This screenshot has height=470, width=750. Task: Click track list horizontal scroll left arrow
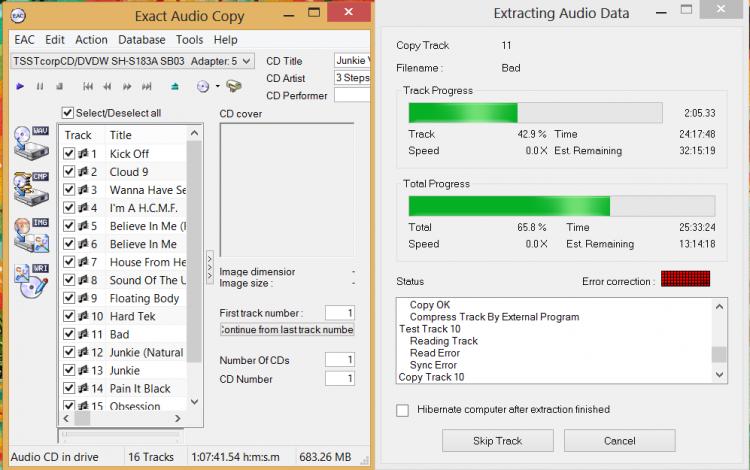(x=66, y=418)
